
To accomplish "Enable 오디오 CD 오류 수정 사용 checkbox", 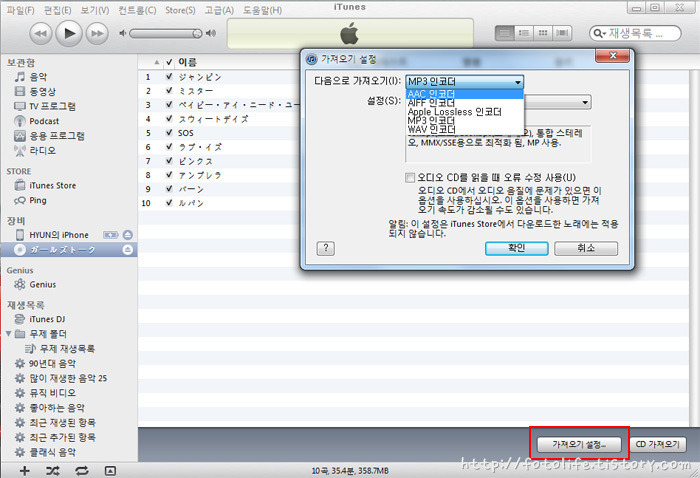I will coord(410,178).
